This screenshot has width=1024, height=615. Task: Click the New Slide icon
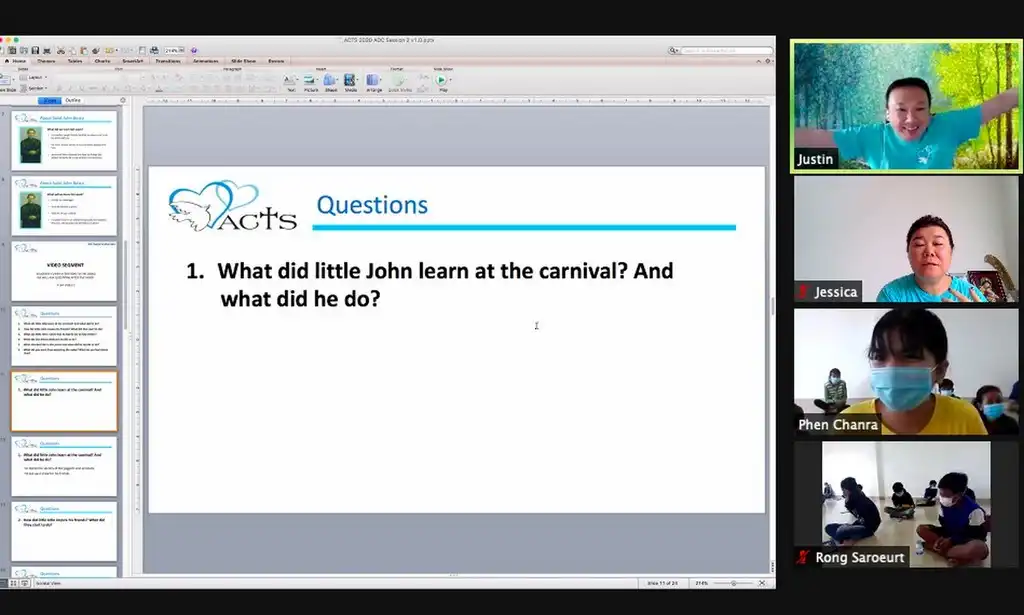[x=5, y=79]
